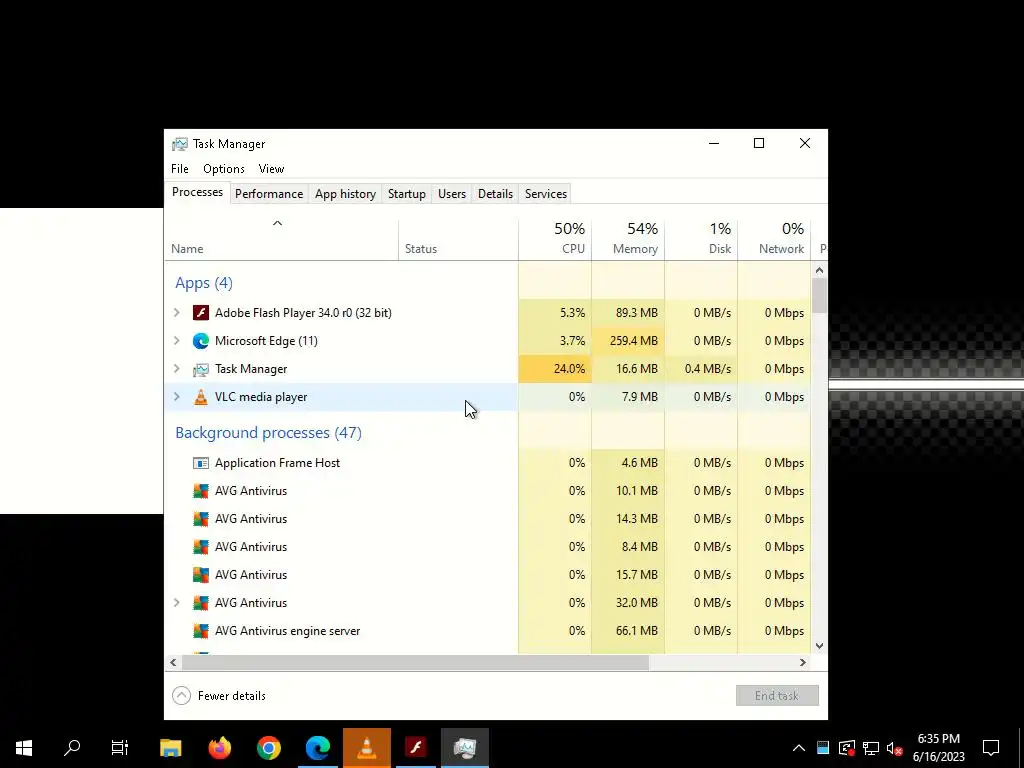
Task: Launch Google Chrome from the taskbar
Action: pyautogui.click(x=268, y=748)
